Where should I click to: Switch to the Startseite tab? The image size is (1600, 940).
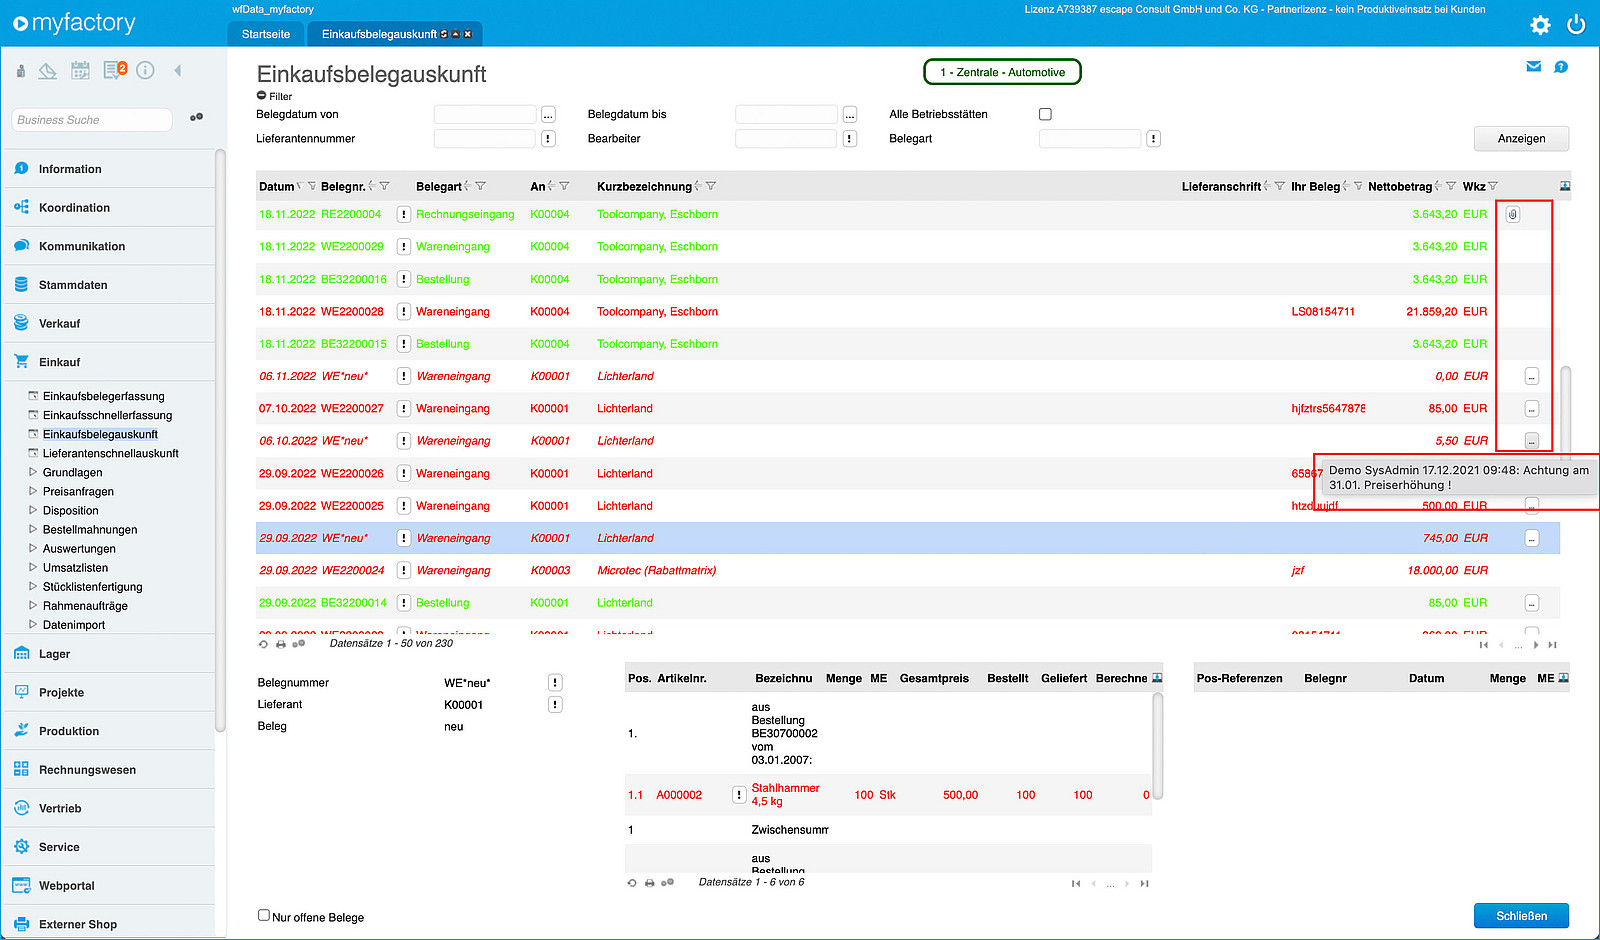click(x=266, y=34)
